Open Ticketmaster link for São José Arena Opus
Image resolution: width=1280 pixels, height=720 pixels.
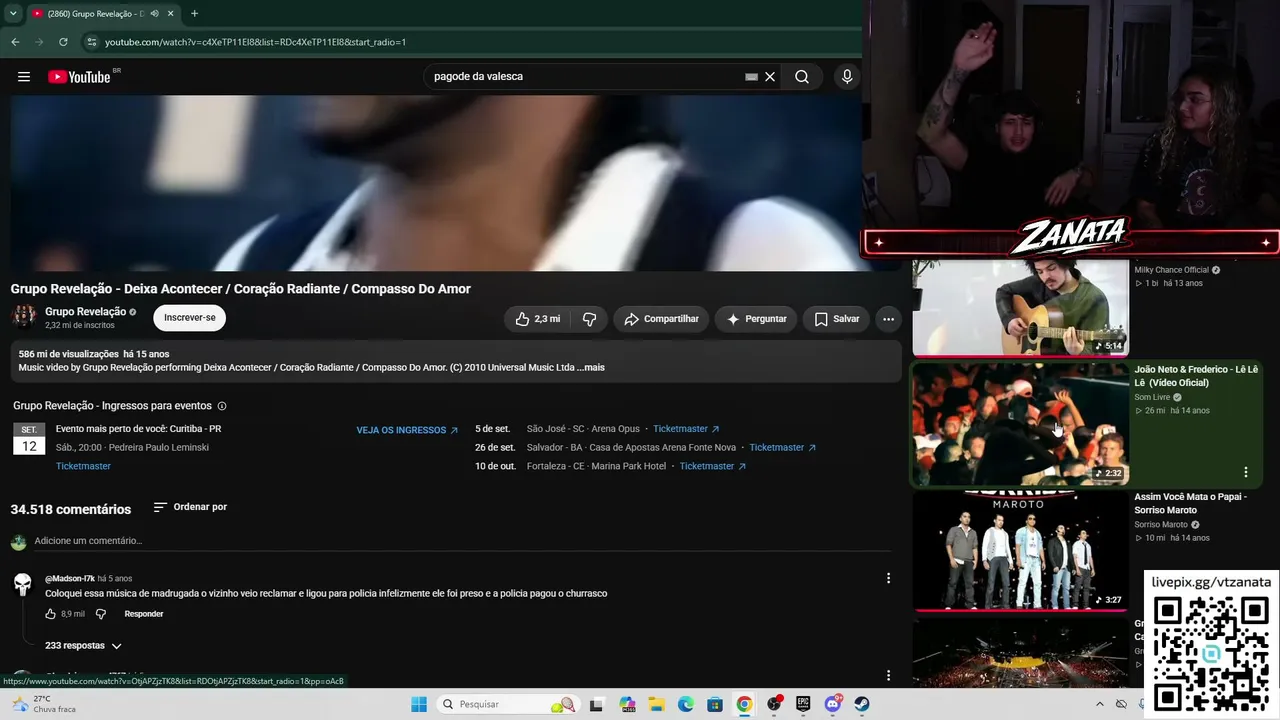686,429
